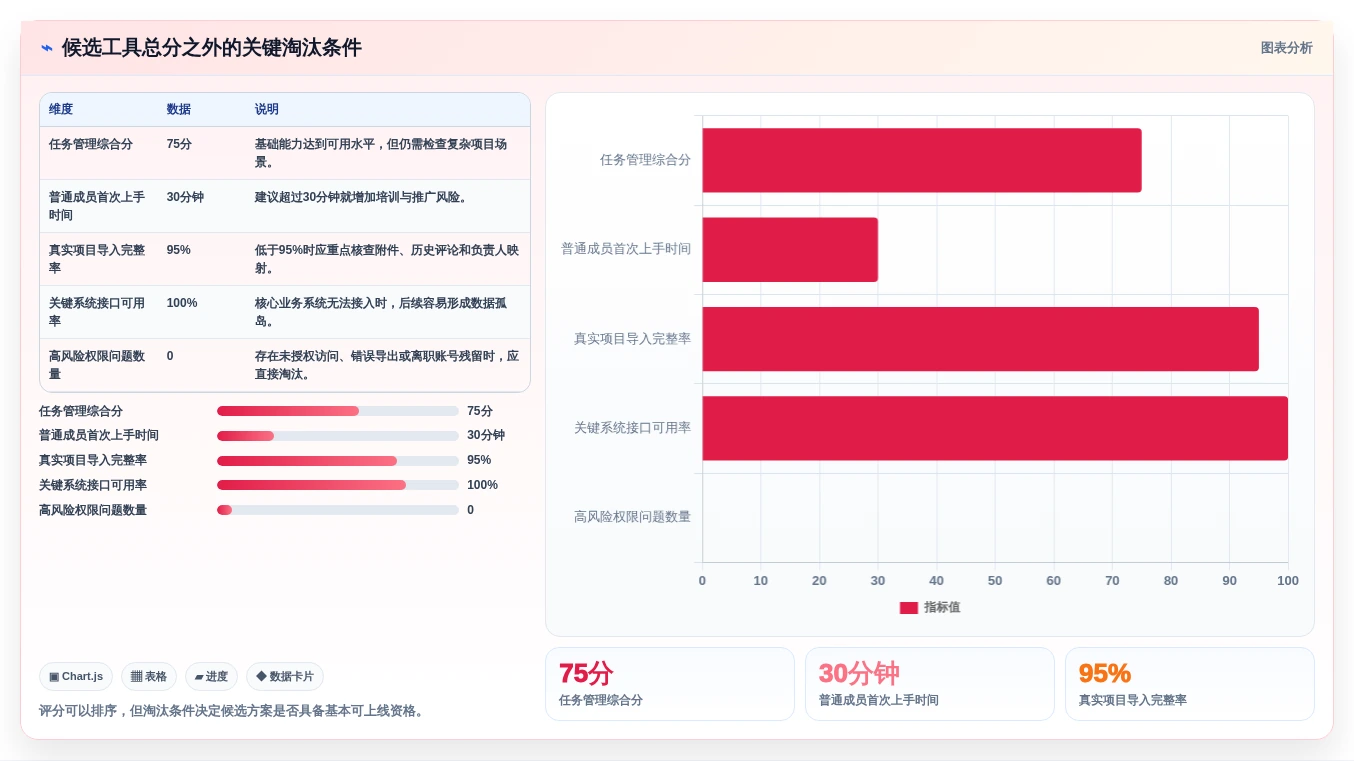Screen dimensions: 1354x761
Task: Click the red 指标值 legend swatch
Action: pyautogui.click(x=908, y=608)
